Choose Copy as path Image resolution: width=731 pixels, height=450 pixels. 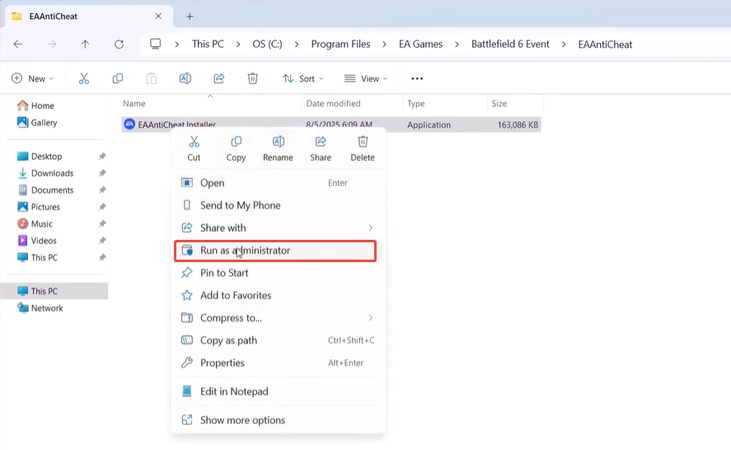(x=278, y=340)
